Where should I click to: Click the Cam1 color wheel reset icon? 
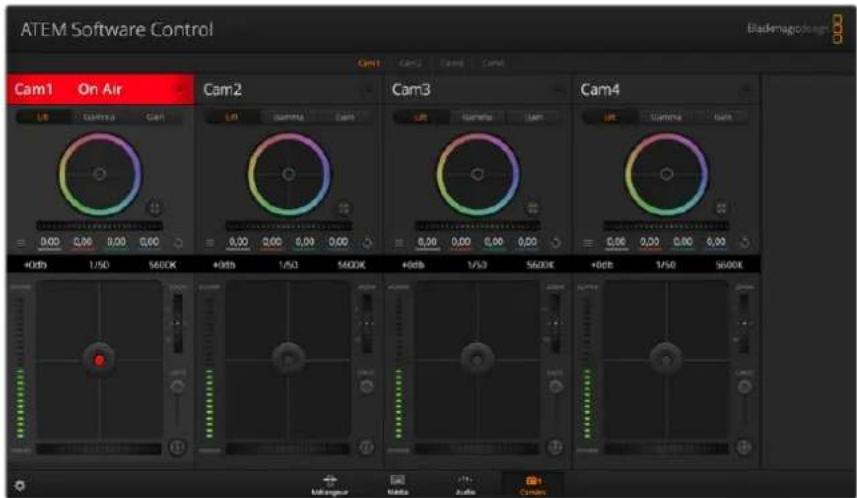tap(155, 208)
